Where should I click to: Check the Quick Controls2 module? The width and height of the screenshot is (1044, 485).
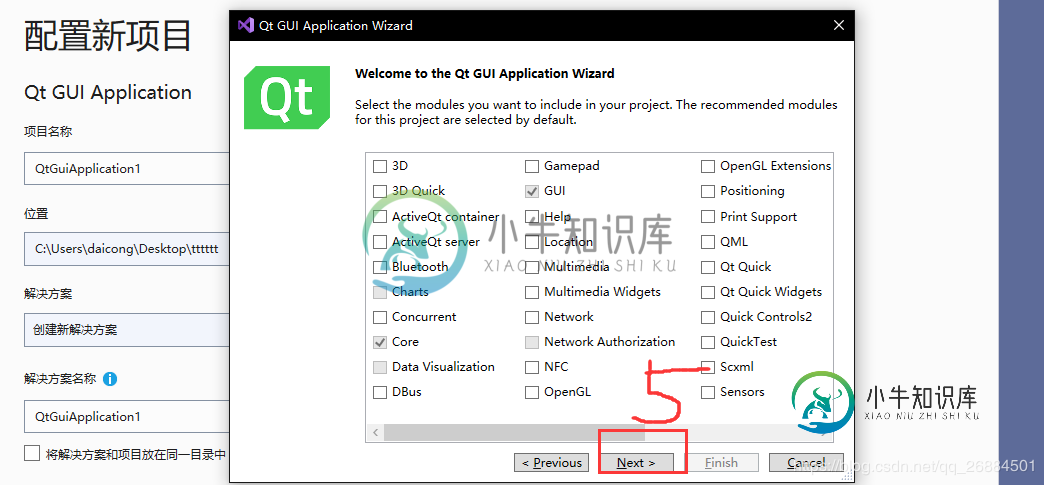tap(708, 317)
